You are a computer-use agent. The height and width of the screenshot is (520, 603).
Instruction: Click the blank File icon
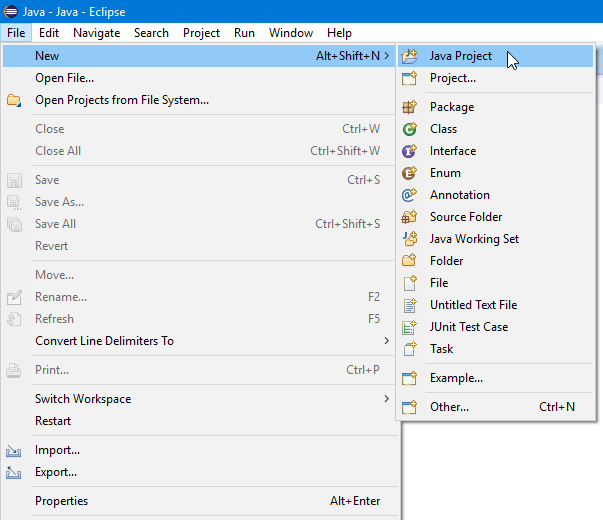[x=409, y=283]
